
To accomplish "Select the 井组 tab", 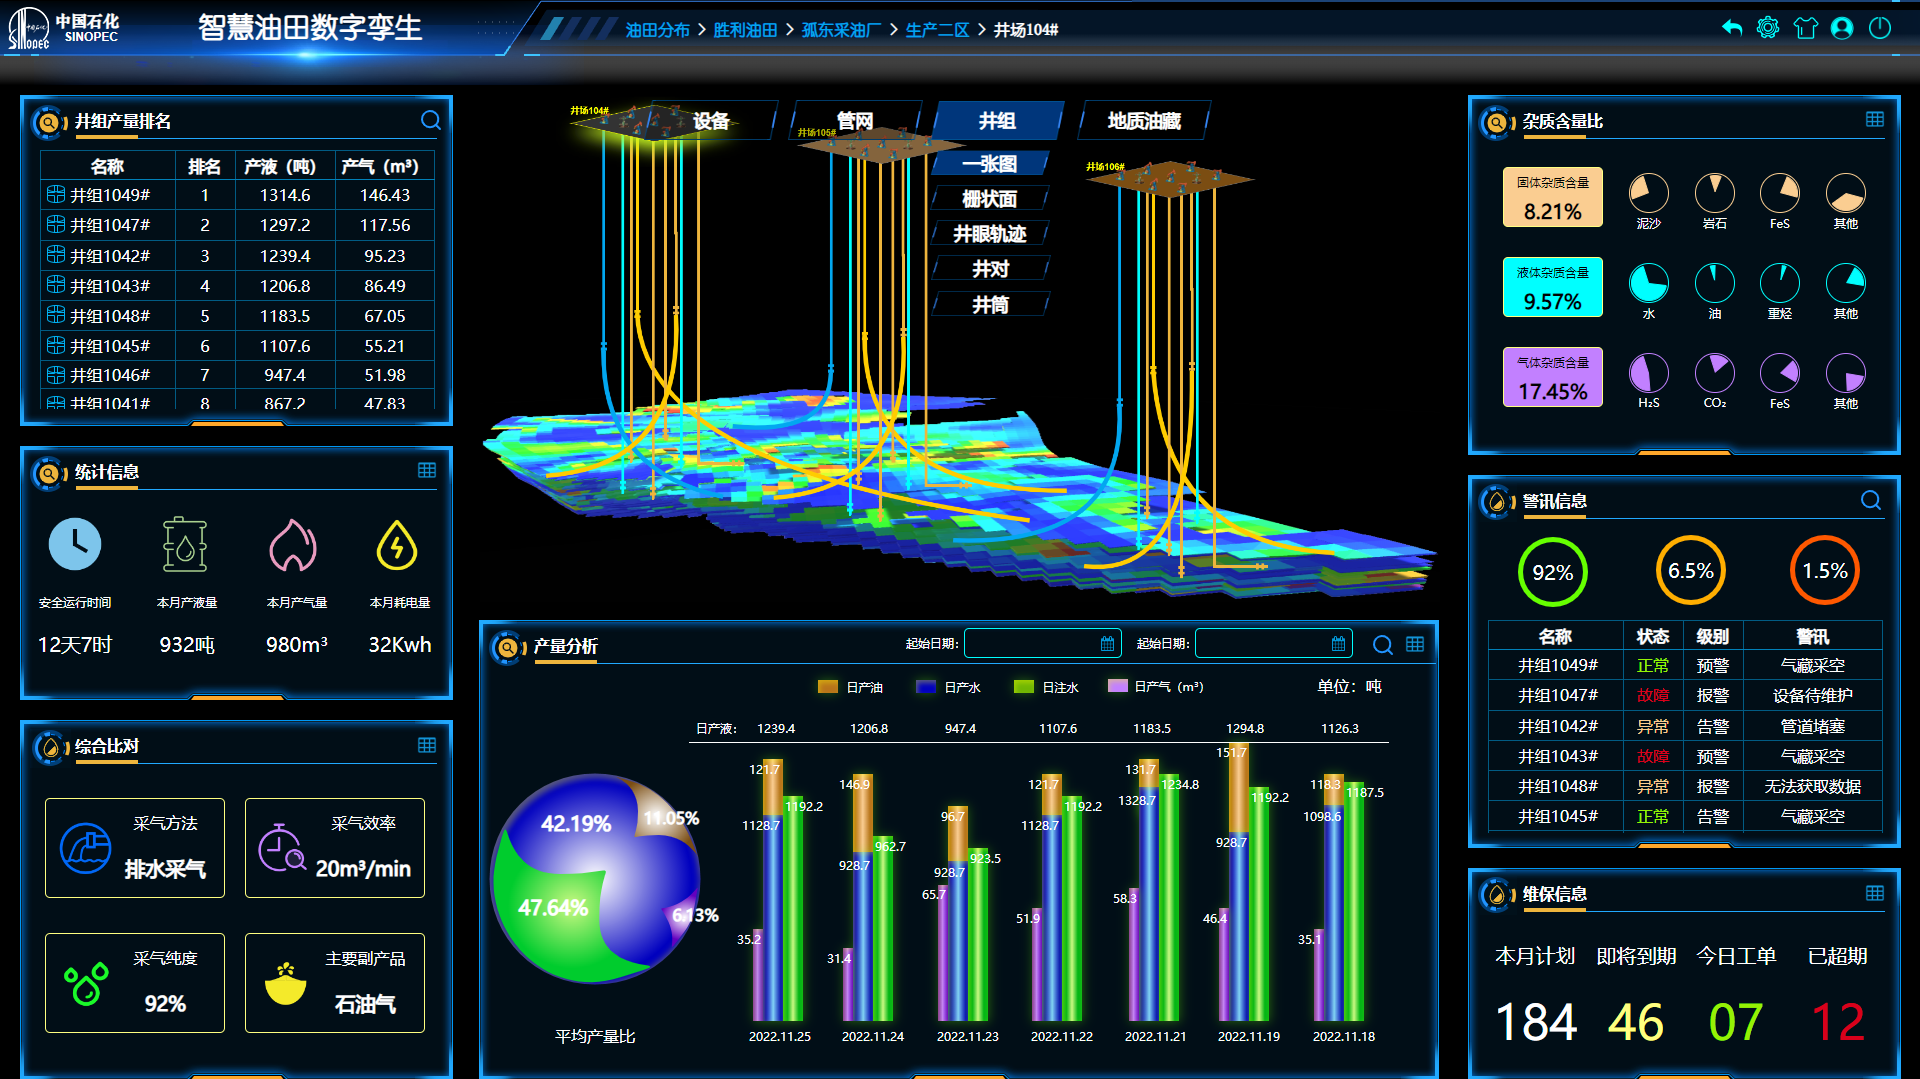I will 997,121.
